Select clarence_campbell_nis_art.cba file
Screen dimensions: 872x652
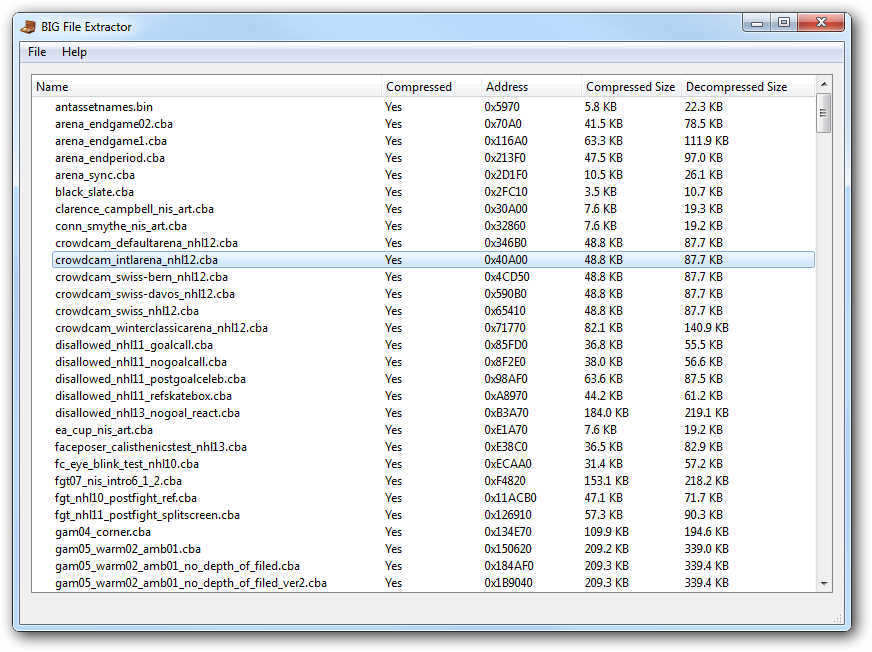click(x=134, y=209)
